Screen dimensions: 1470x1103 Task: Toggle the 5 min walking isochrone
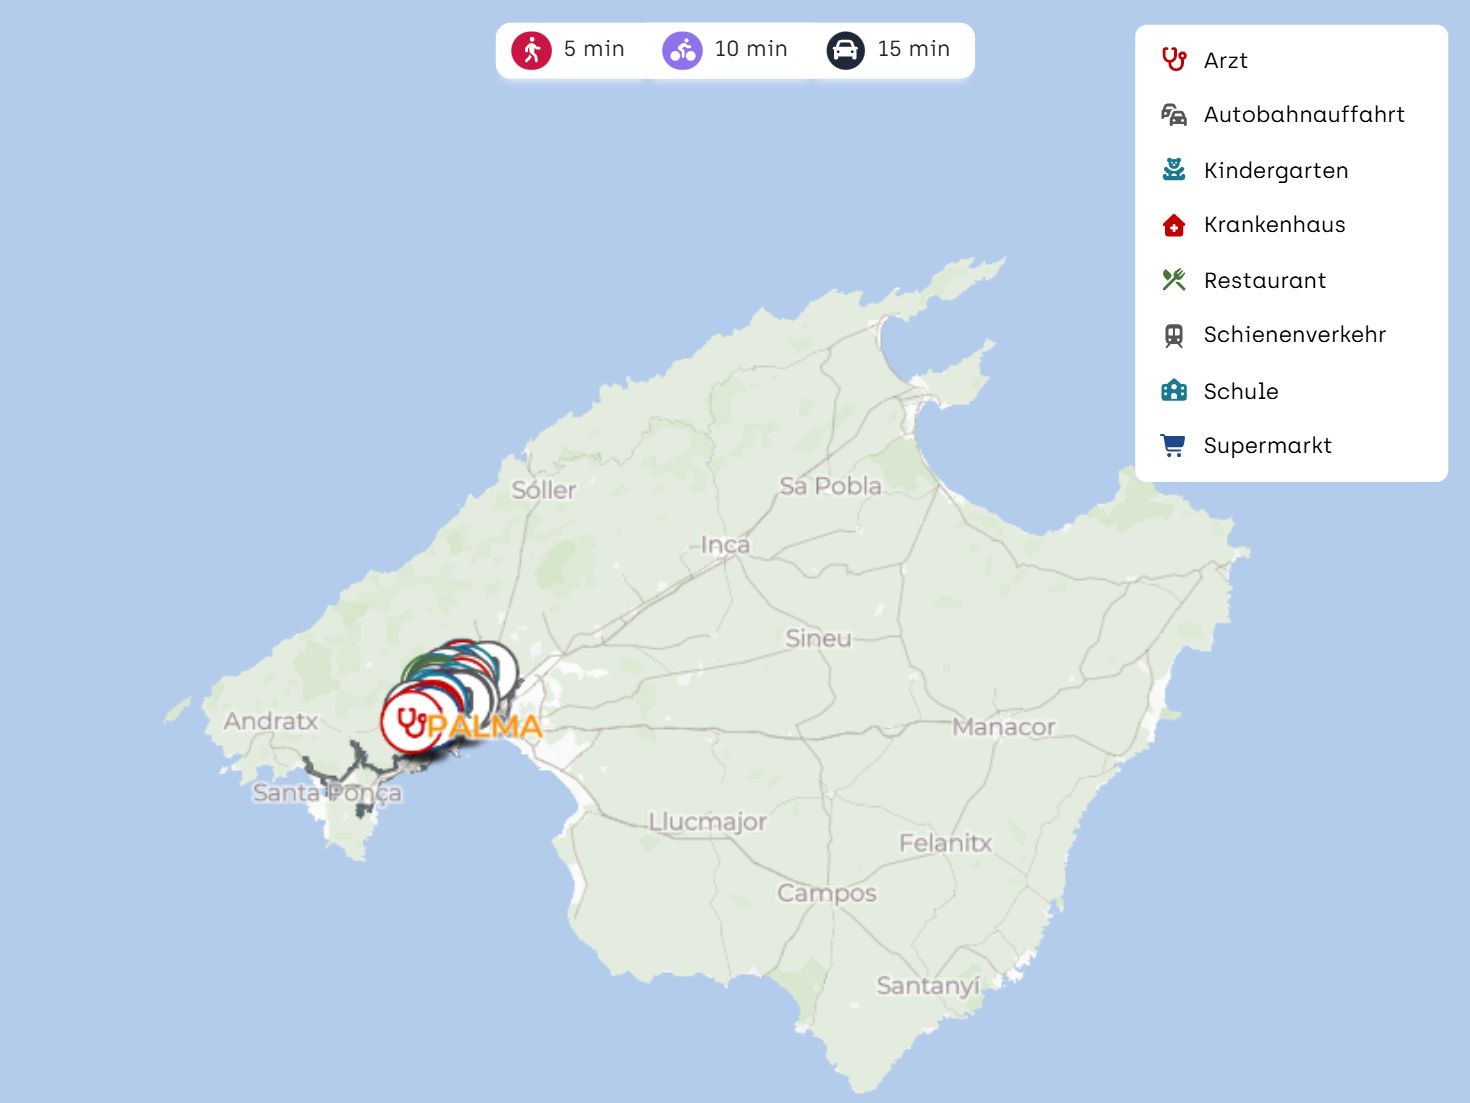pos(593,49)
